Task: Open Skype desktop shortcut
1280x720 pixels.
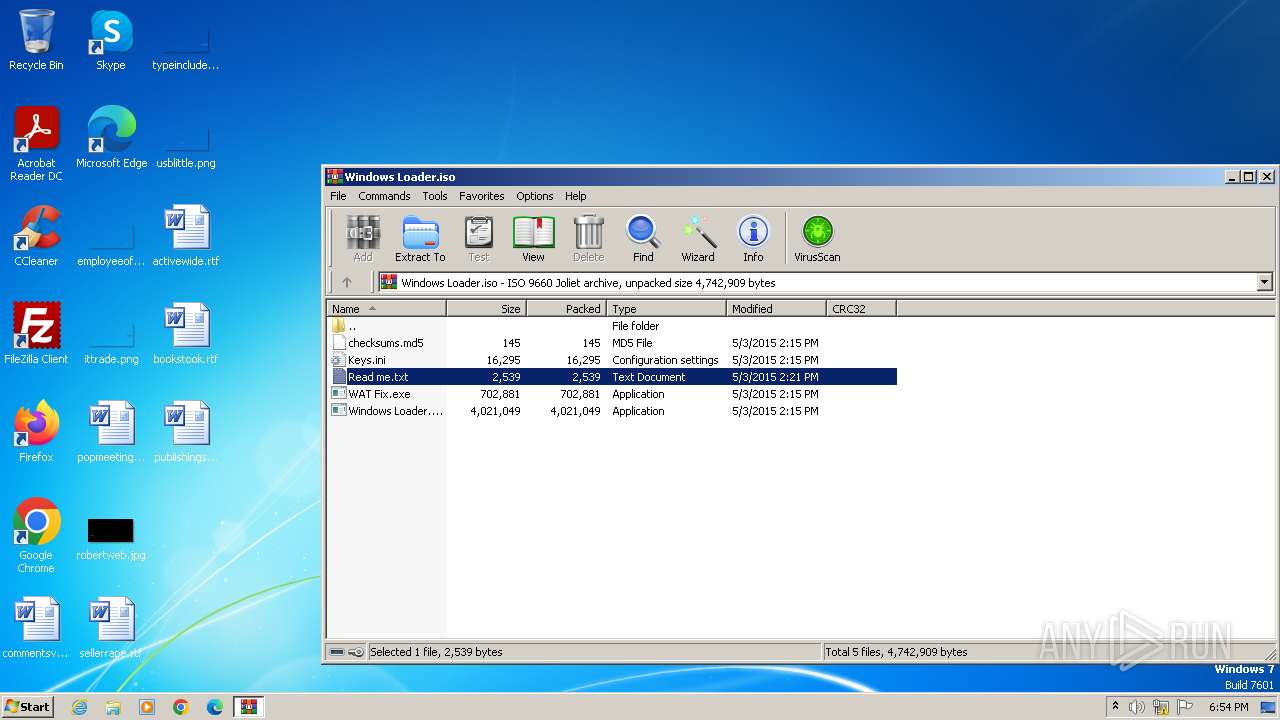Action: [111, 40]
